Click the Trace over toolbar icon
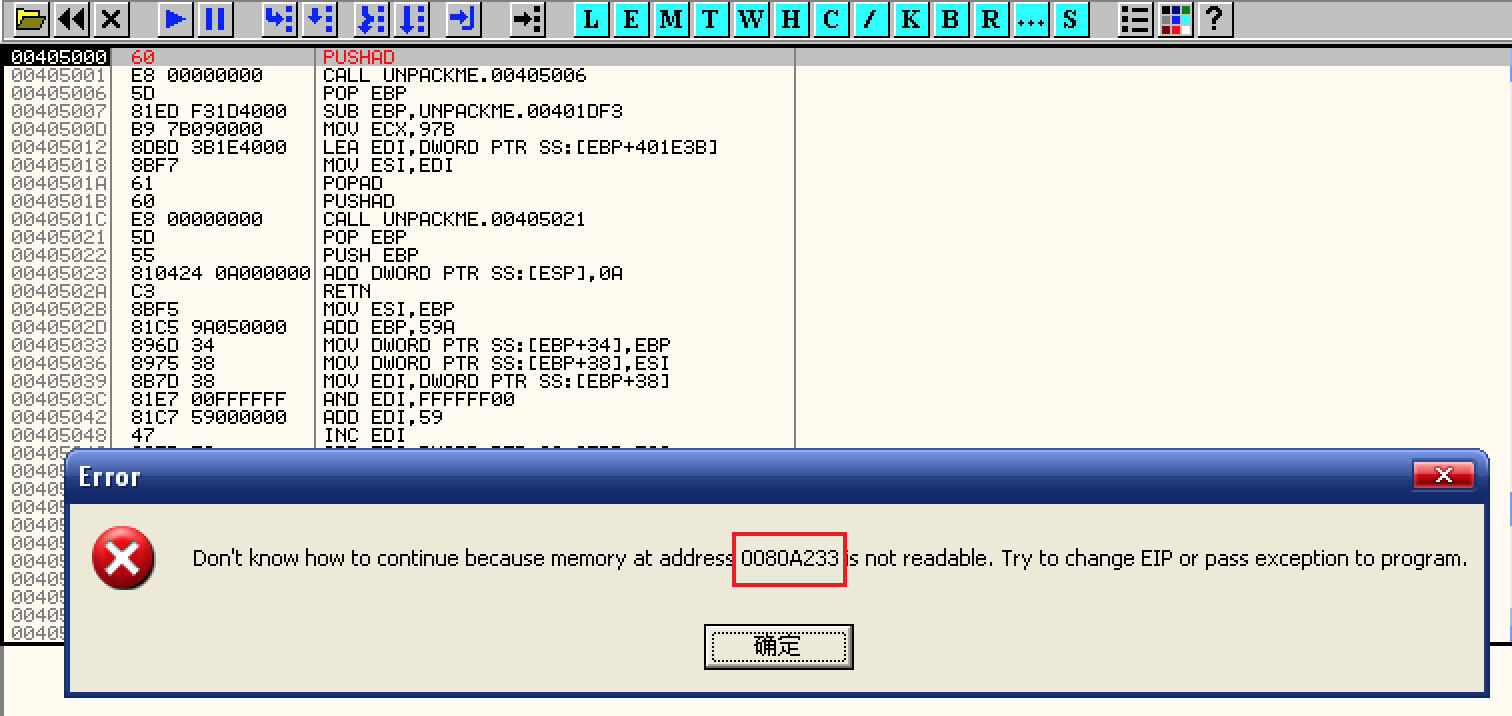The image size is (1512, 716). tap(412, 18)
